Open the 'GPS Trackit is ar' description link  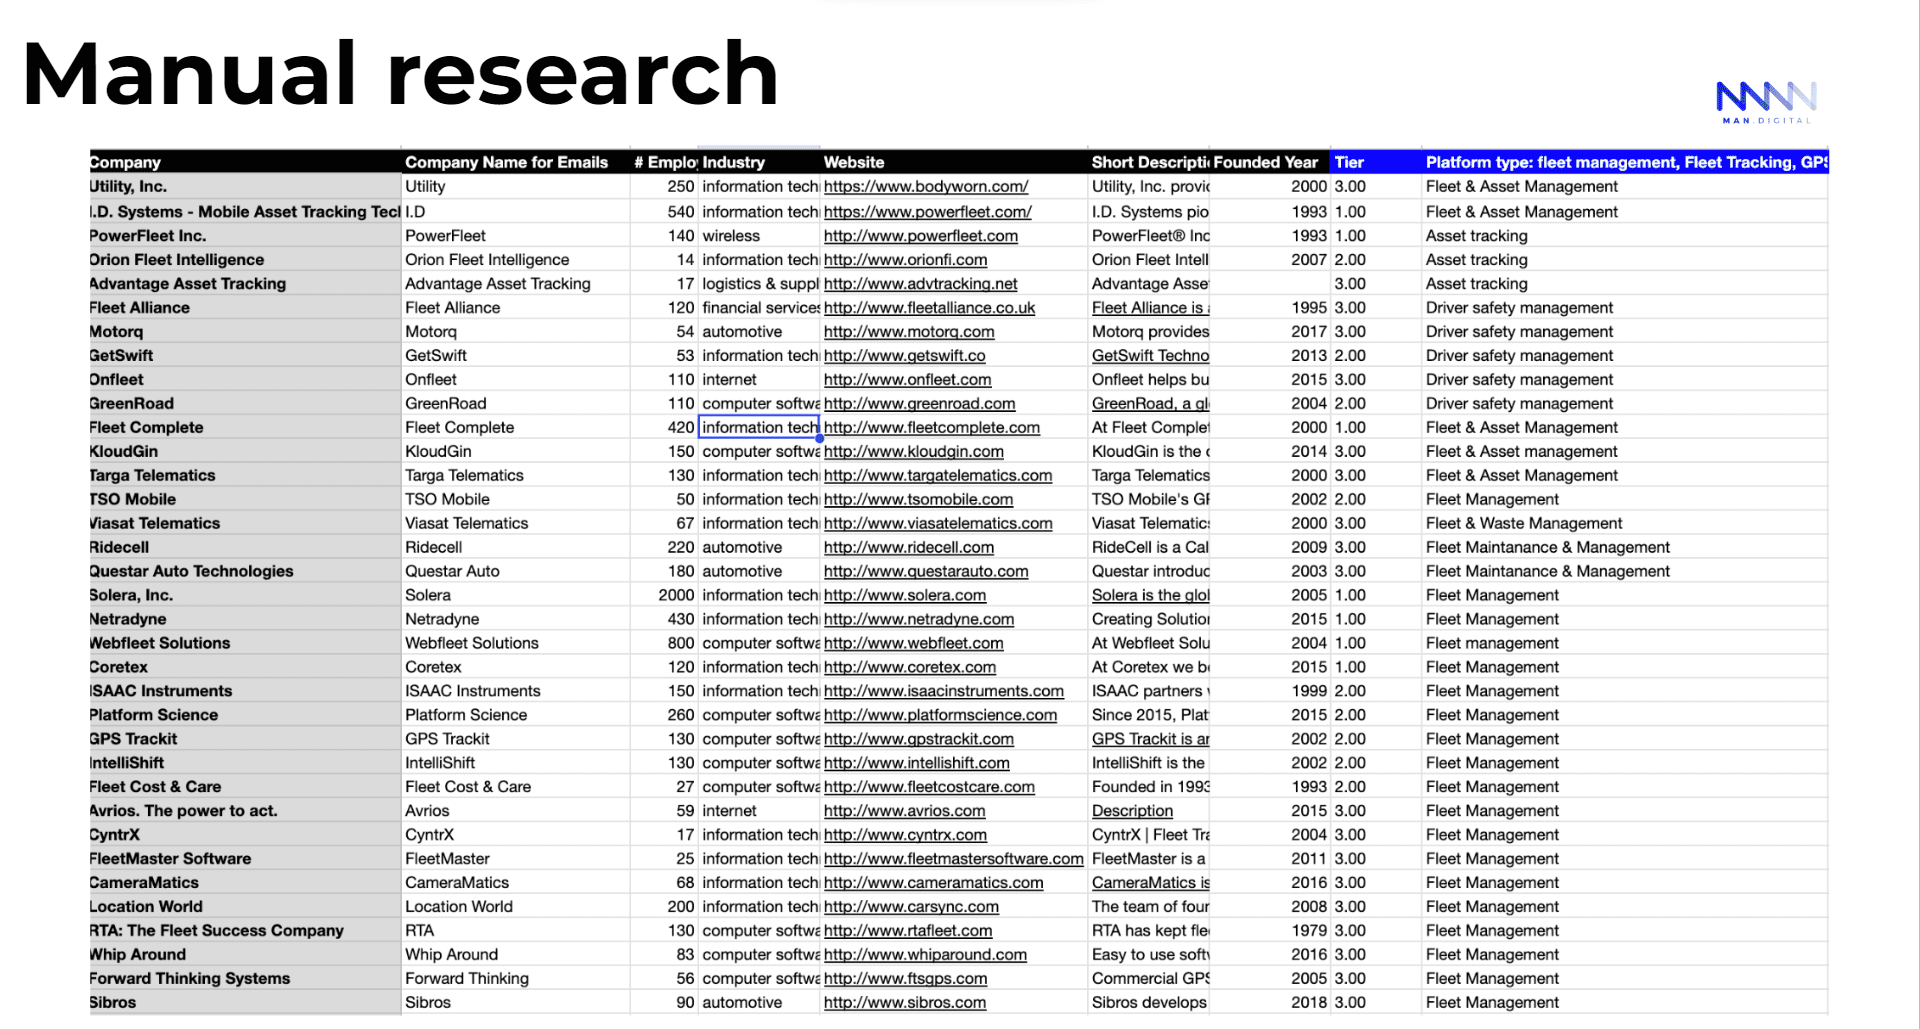[1150, 740]
